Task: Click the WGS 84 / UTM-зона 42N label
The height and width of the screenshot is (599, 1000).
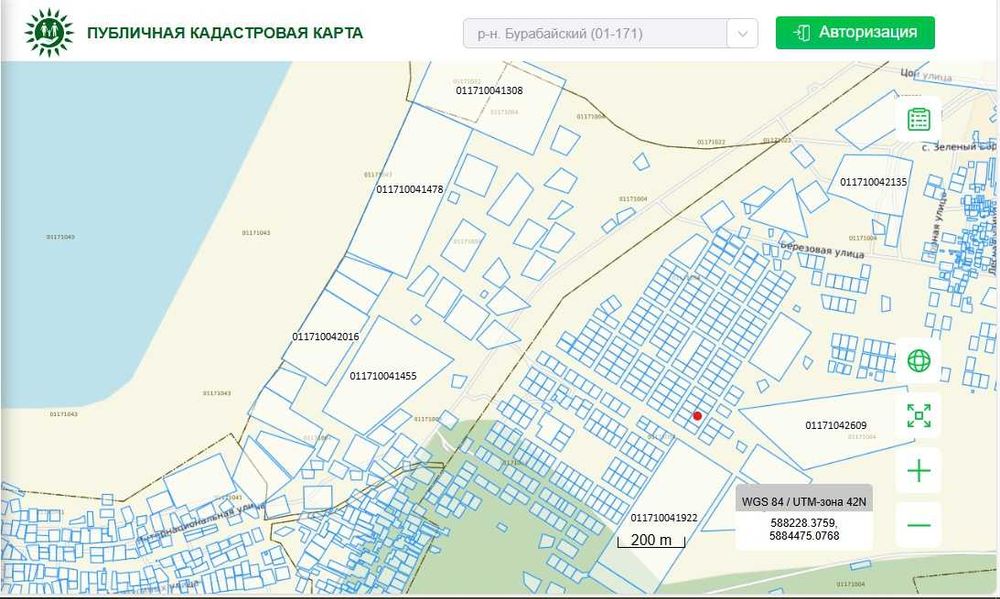Action: coord(804,501)
